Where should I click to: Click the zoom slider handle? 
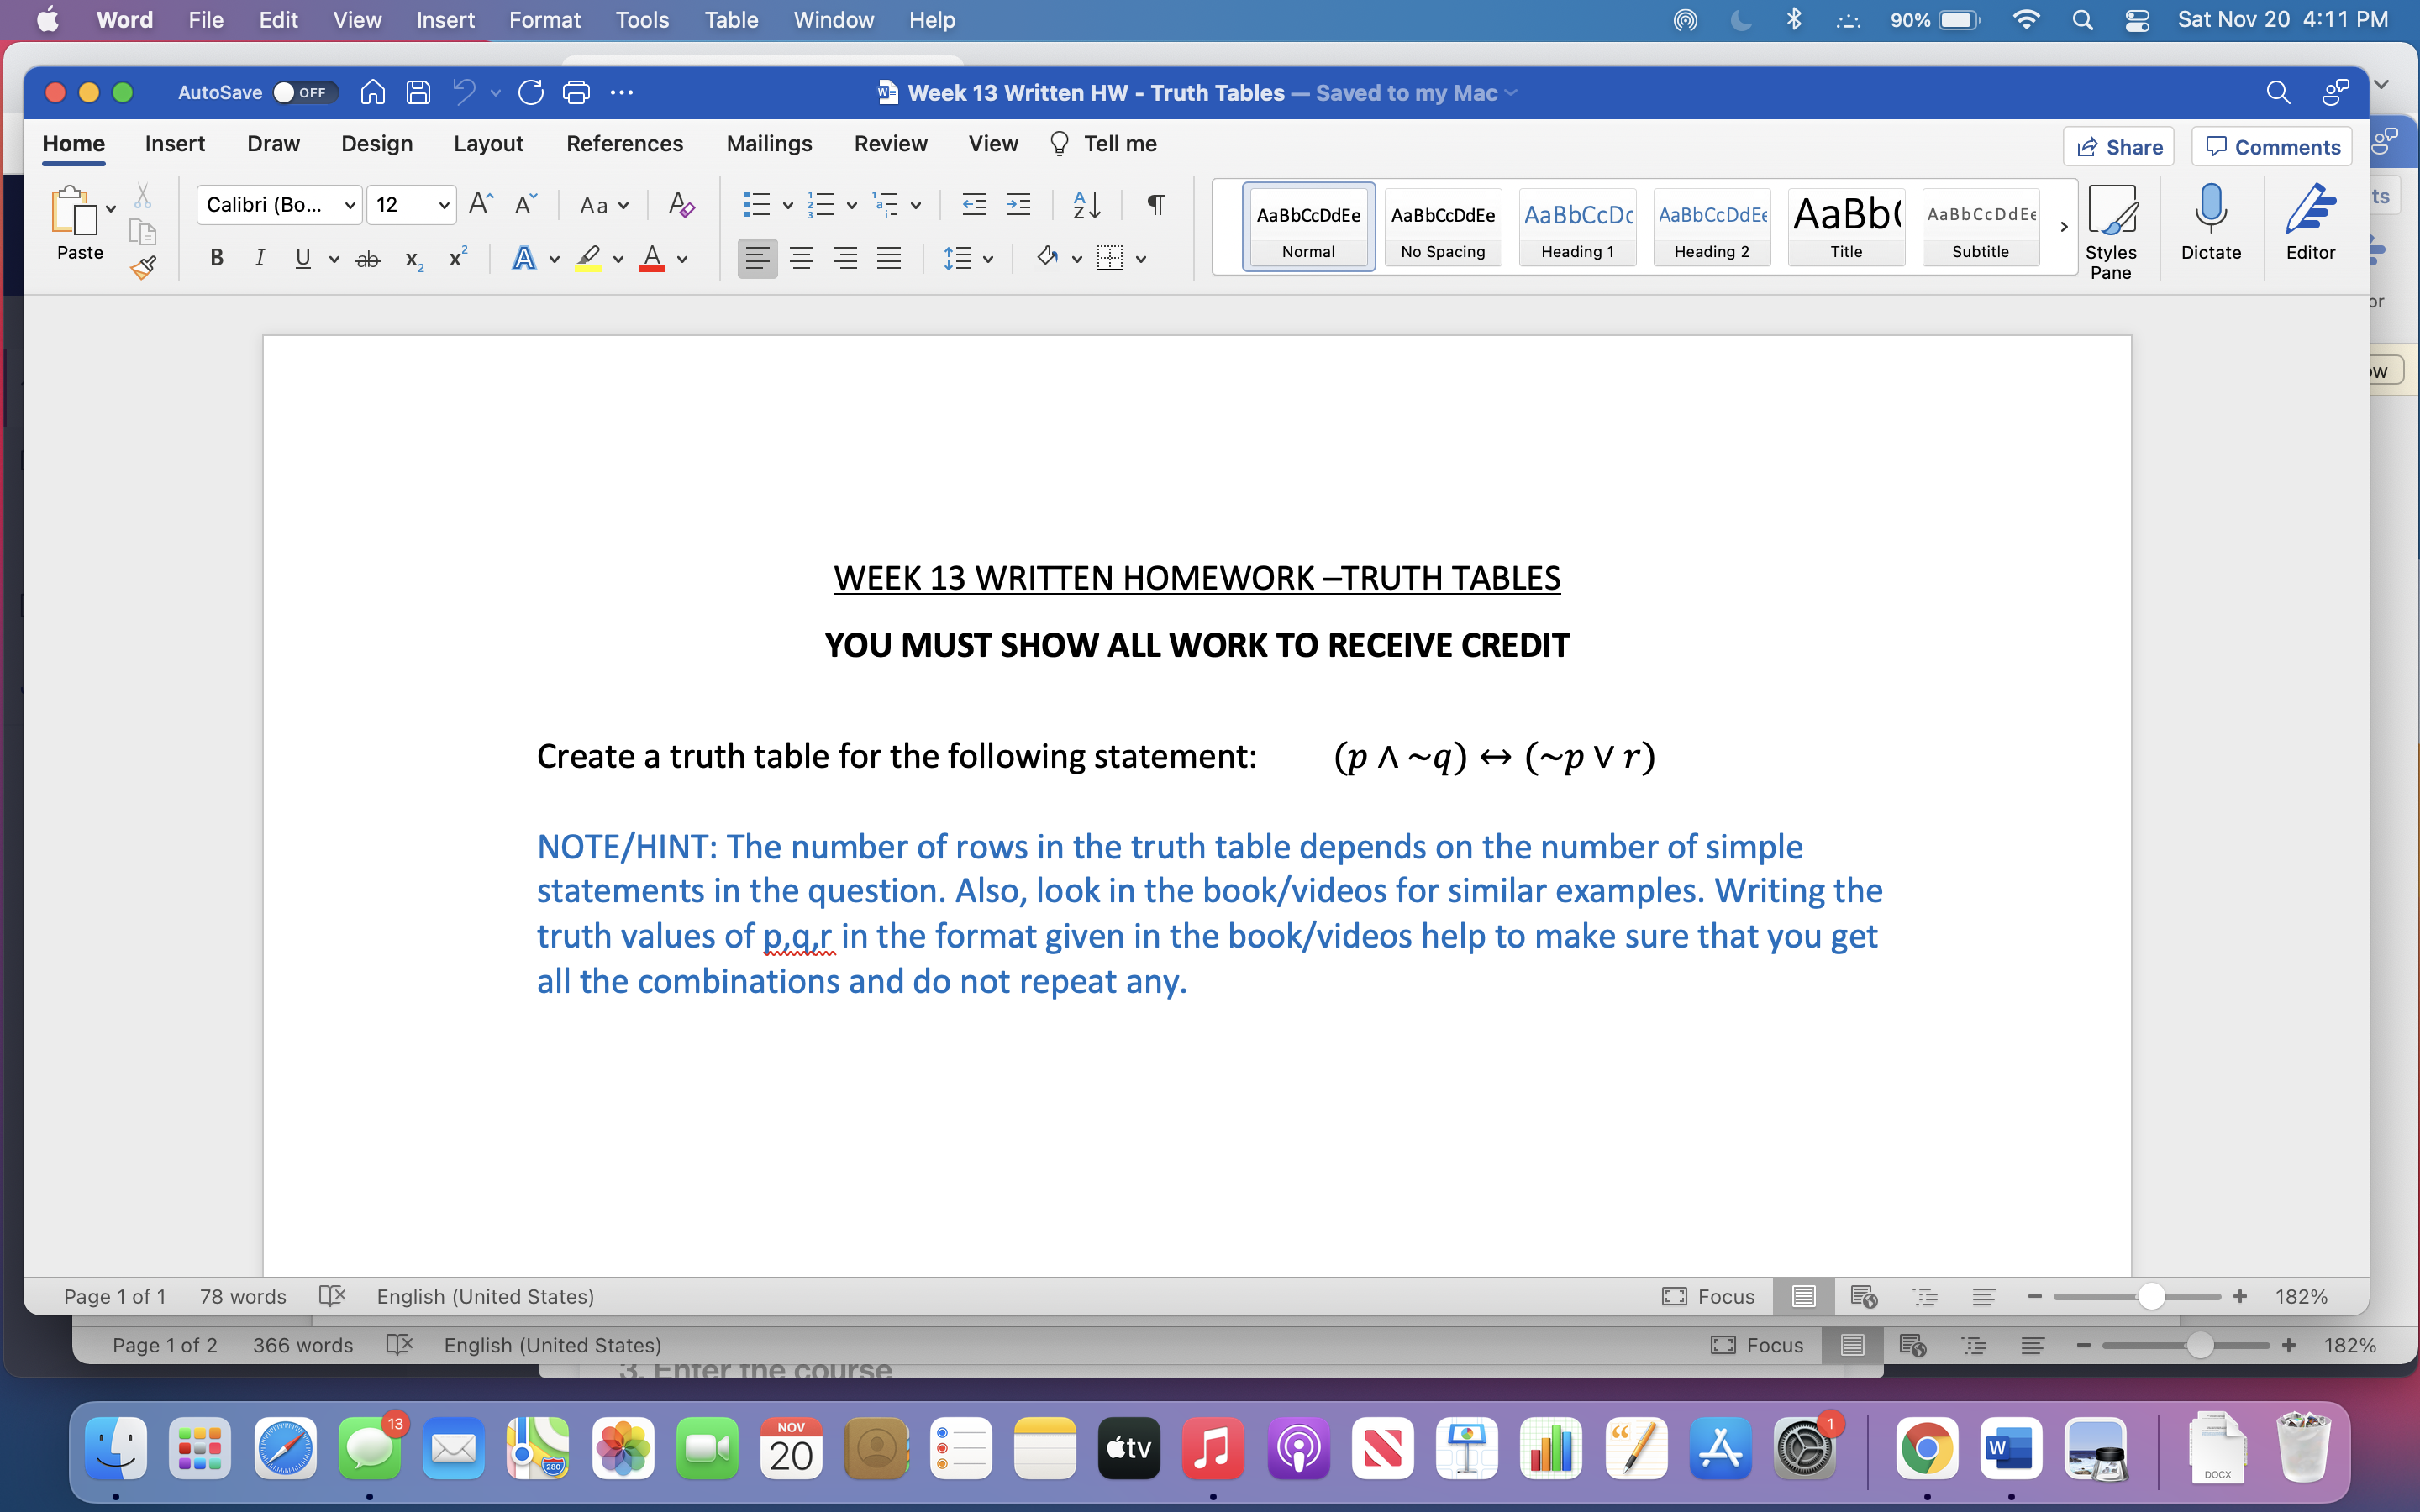[2151, 1297]
